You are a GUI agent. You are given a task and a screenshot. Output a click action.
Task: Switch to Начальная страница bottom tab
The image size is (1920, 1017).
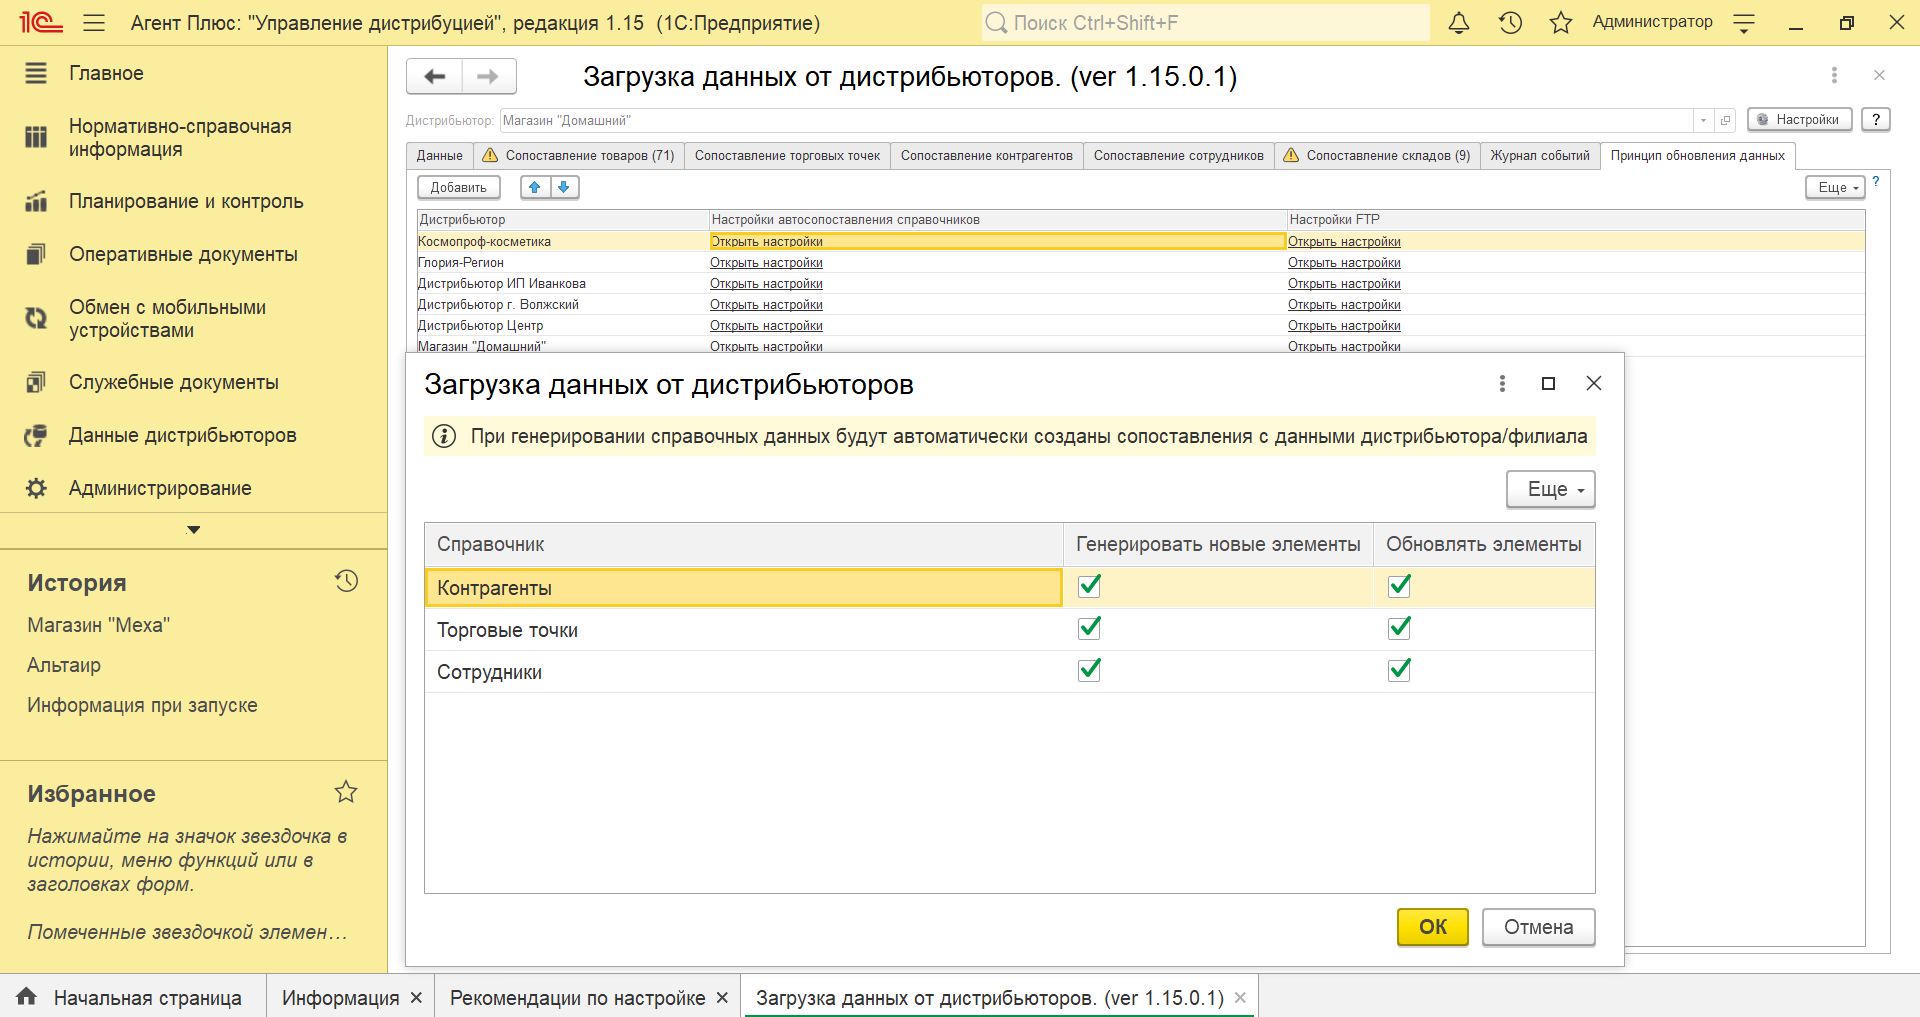(x=133, y=998)
